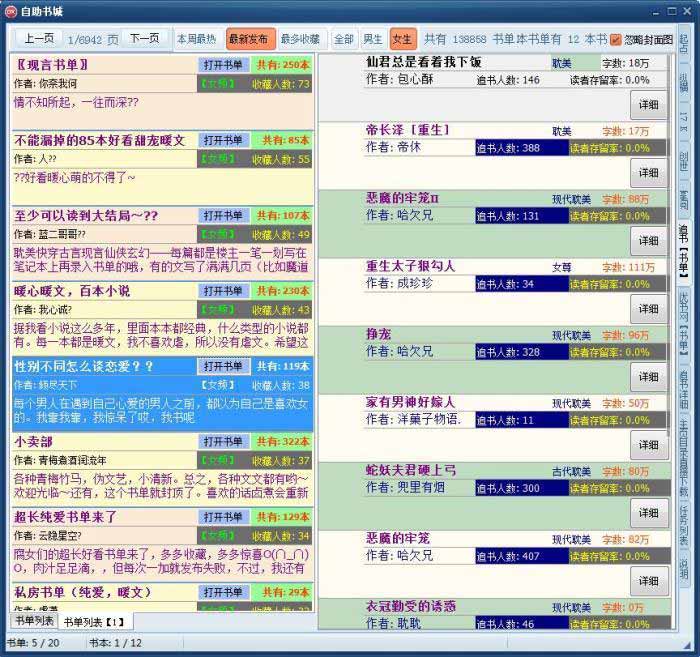Open 详细 for 重生太子狠勾人
The width and height of the screenshot is (700, 657).
(x=648, y=308)
